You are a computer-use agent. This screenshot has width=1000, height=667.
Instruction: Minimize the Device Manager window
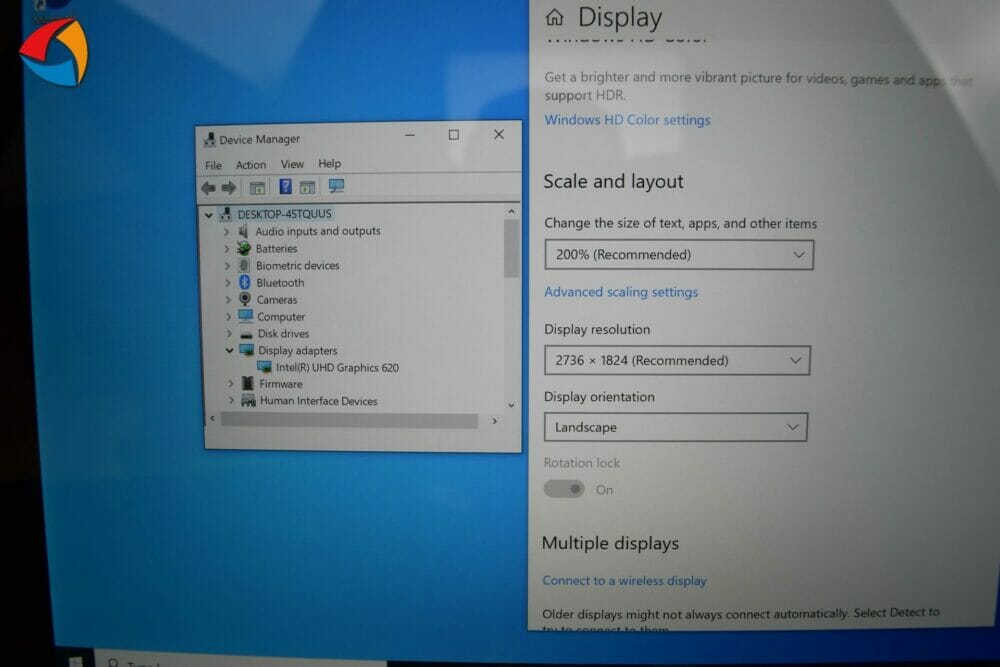click(409, 135)
